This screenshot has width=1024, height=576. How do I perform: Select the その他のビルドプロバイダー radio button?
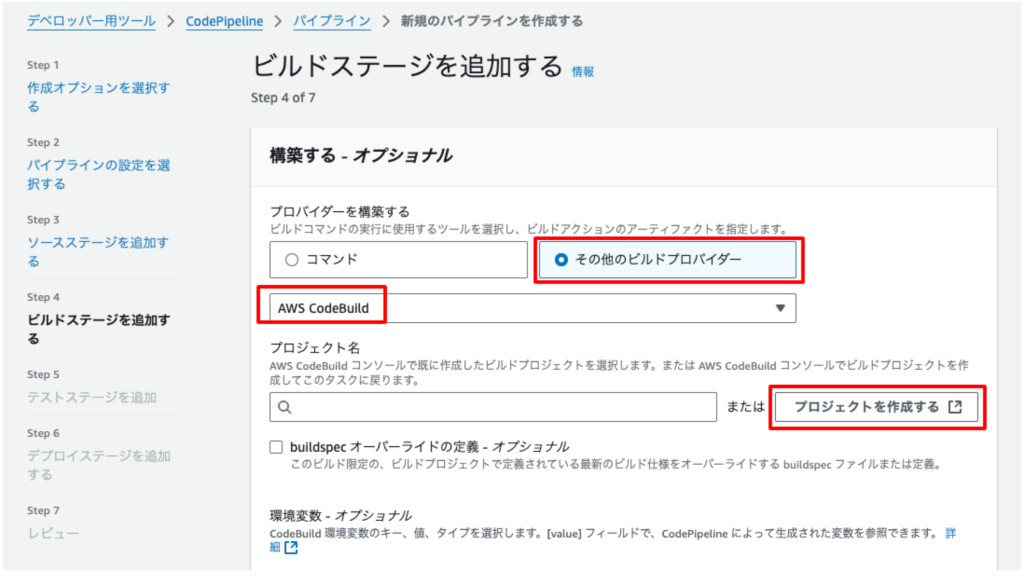pyautogui.click(x=559, y=260)
